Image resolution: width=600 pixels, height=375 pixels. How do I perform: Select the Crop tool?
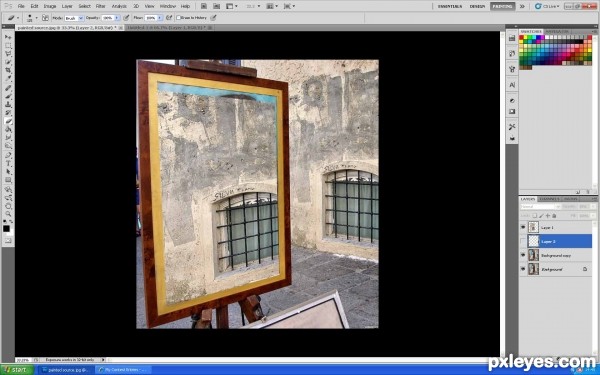(x=8, y=70)
